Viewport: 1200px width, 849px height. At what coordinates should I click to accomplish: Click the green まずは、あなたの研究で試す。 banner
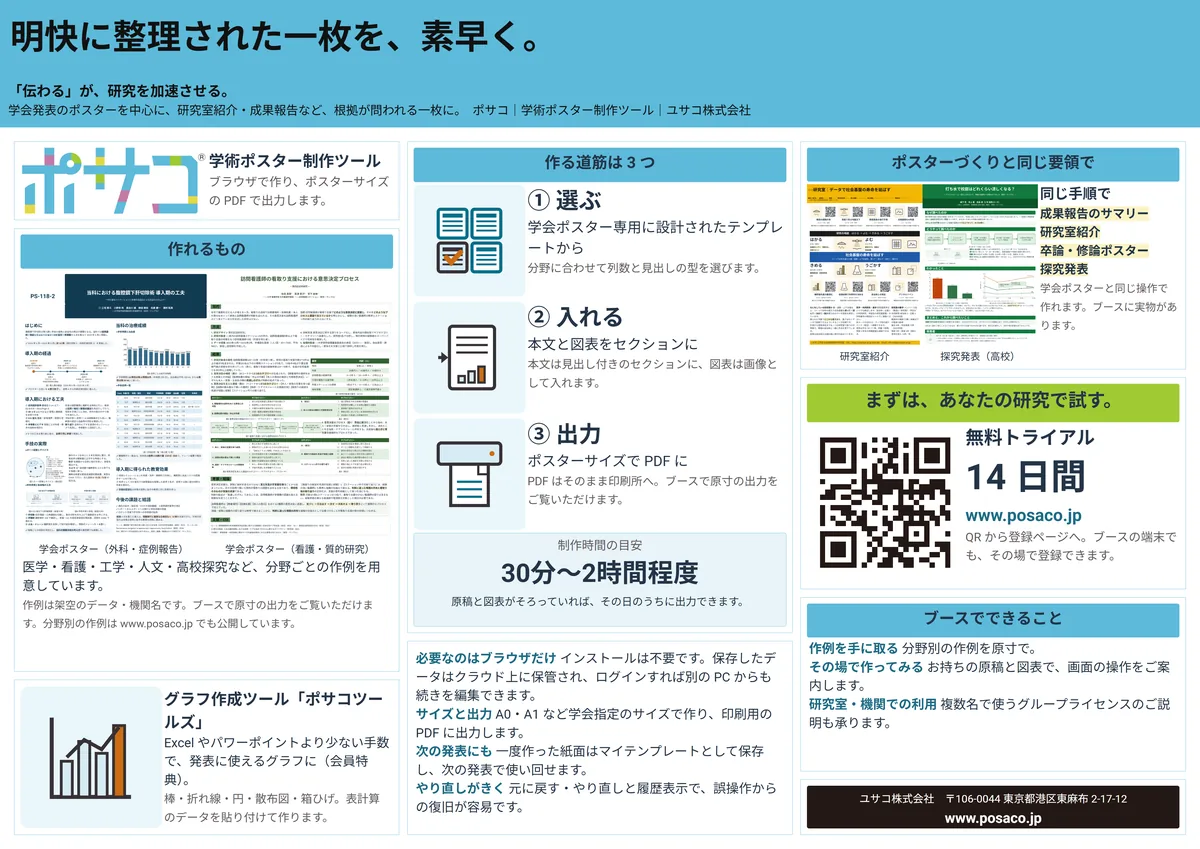pos(993,402)
